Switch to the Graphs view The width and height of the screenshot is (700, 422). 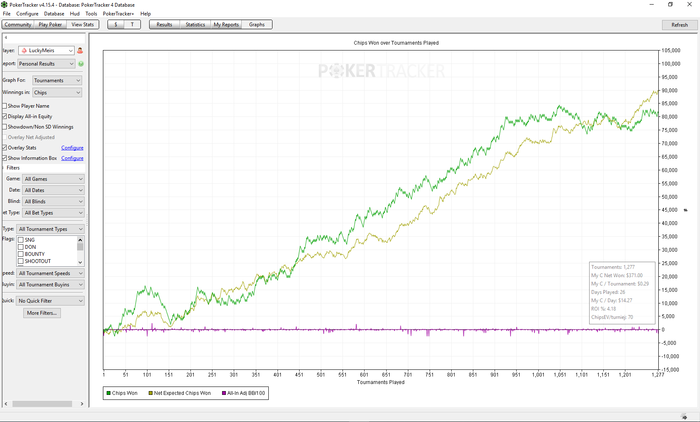257,25
